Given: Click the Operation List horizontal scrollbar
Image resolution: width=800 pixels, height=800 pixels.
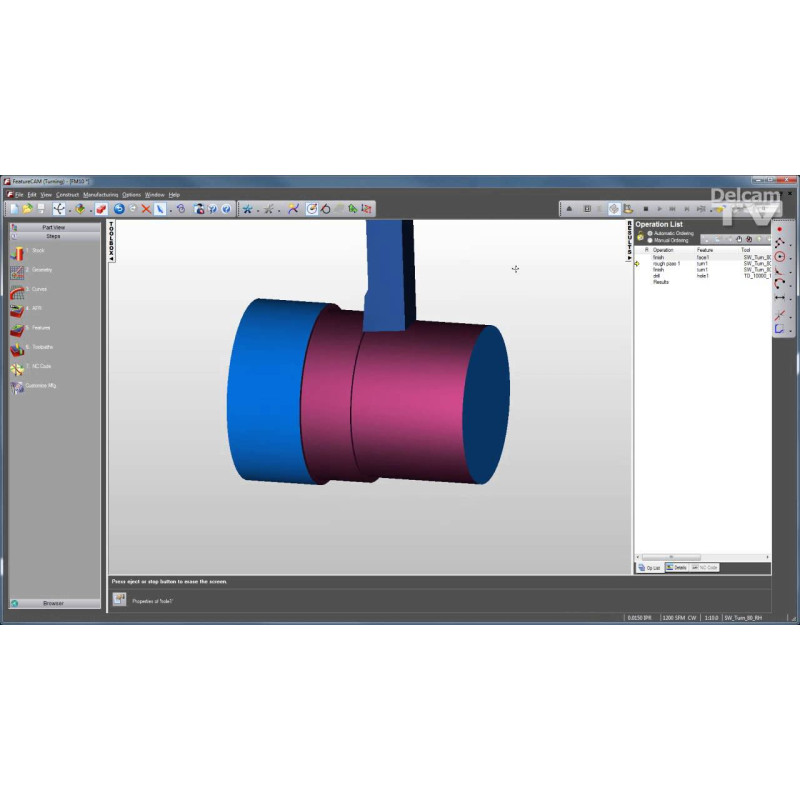Looking at the screenshot, I should 700,557.
